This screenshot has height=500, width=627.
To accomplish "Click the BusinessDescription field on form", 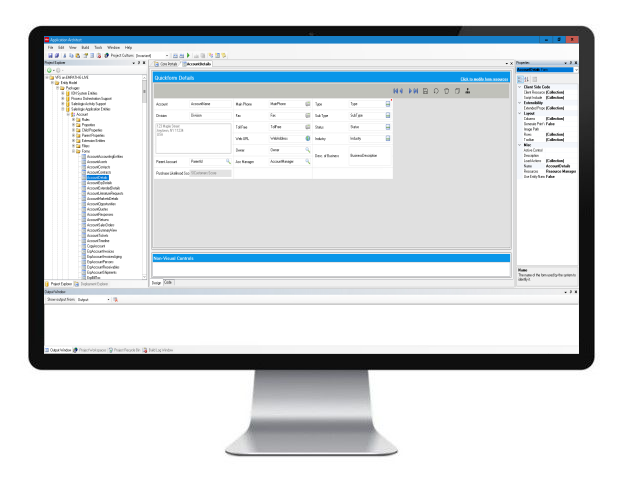I will (370, 156).
